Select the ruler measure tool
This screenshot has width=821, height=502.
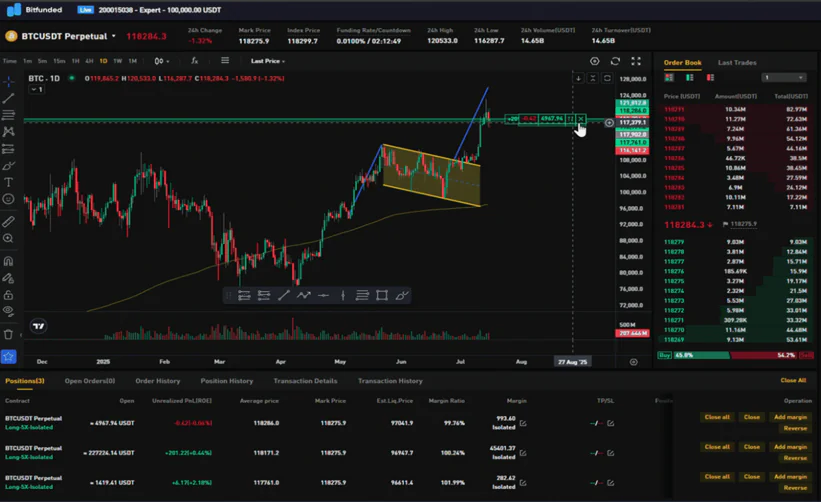(8, 221)
